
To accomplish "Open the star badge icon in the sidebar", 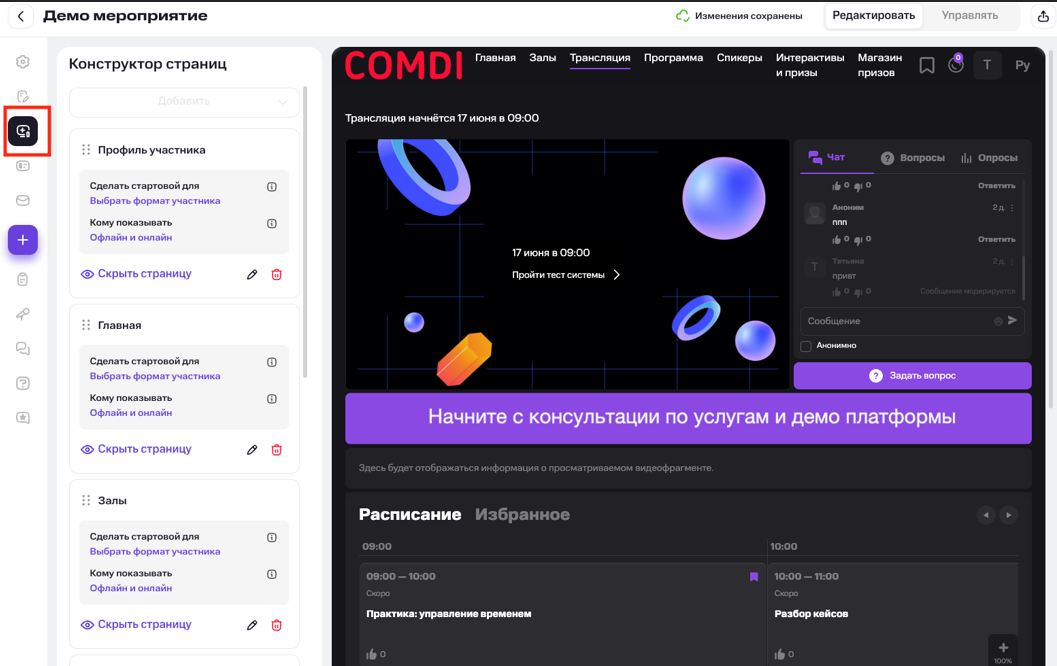I will tap(23, 418).
